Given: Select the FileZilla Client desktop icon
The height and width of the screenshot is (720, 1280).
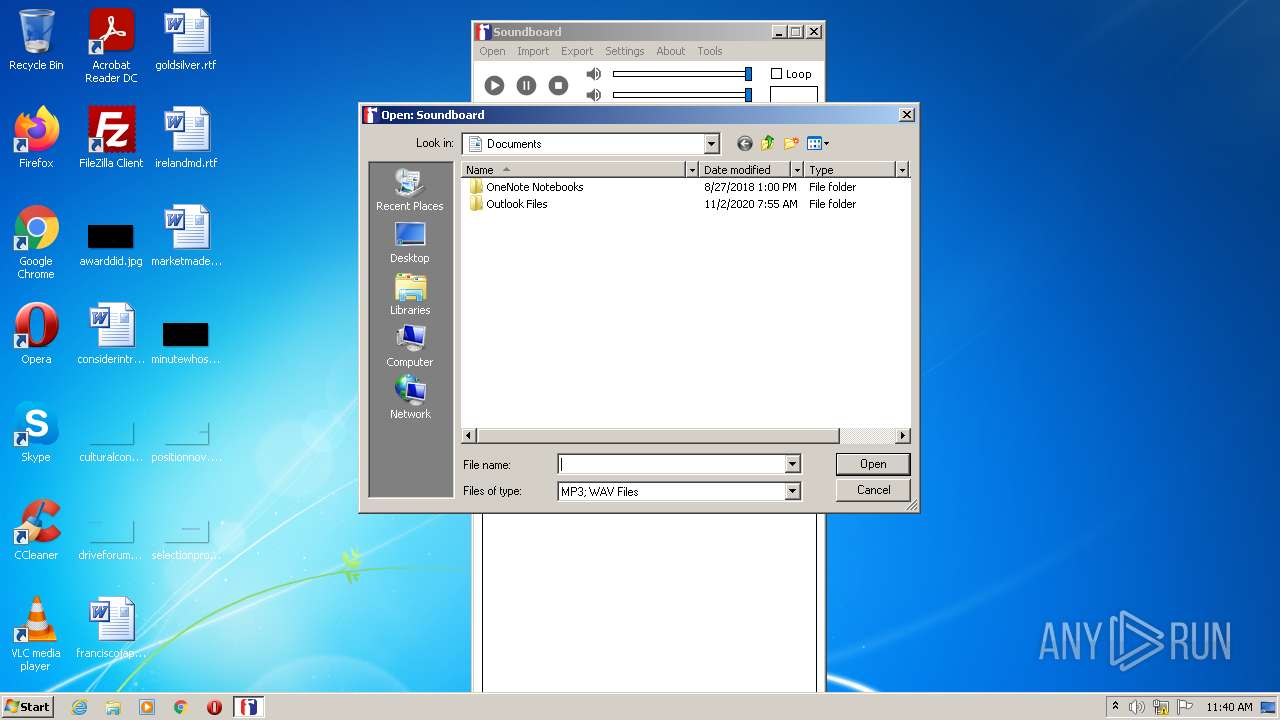Looking at the screenshot, I should pyautogui.click(x=111, y=138).
